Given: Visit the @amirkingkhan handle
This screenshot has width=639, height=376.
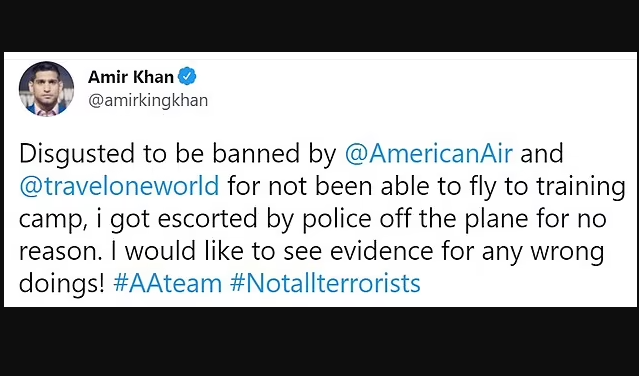Looking at the screenshot, I should [x=148, y=101].
